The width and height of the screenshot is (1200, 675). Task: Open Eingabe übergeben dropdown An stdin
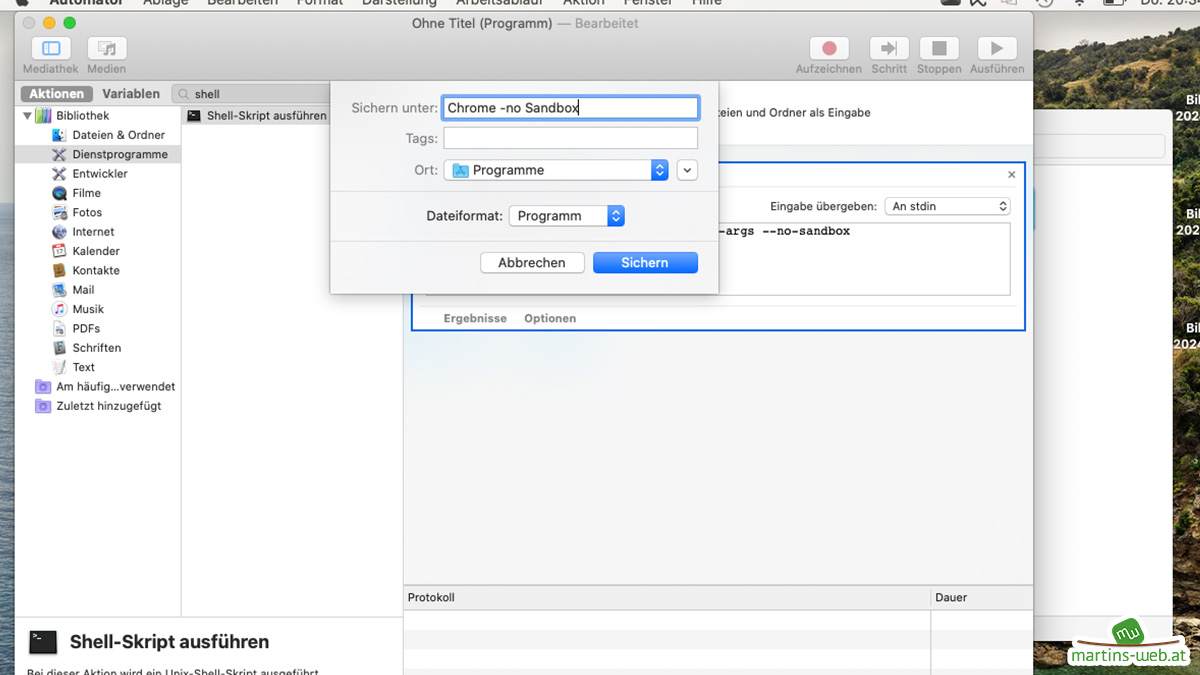(948, 206)
